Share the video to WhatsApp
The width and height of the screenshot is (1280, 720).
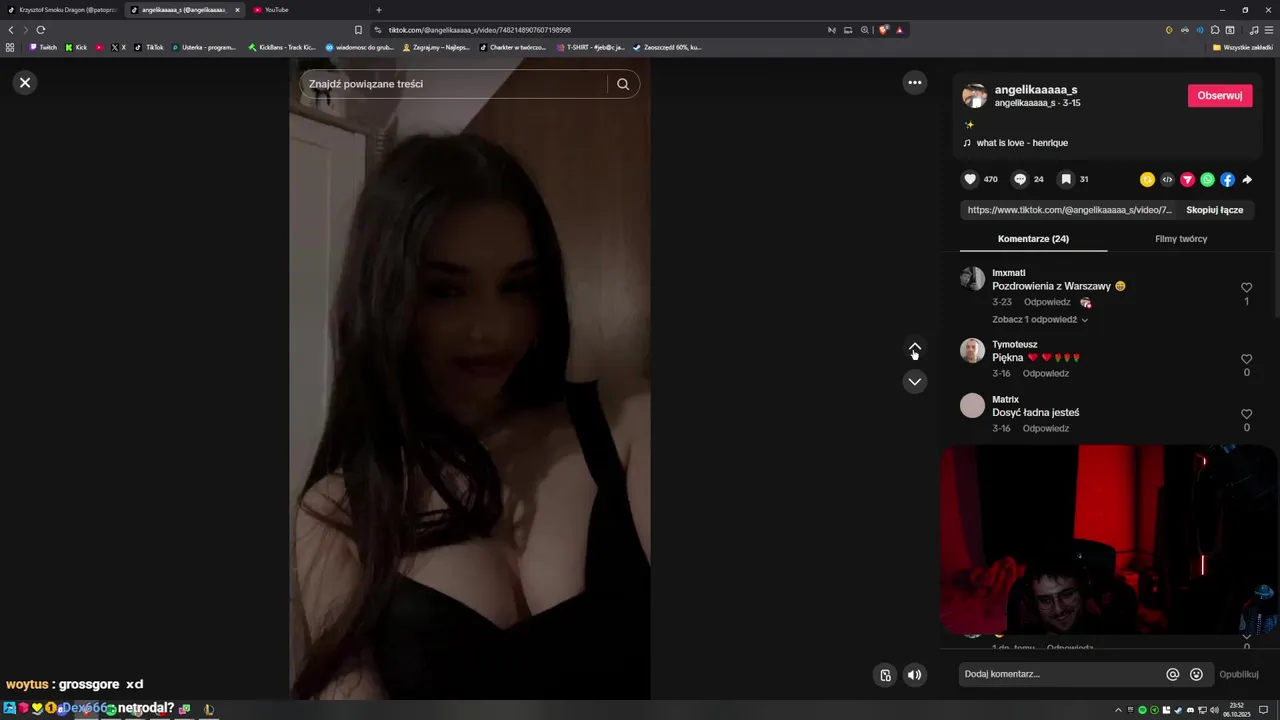1207,180
